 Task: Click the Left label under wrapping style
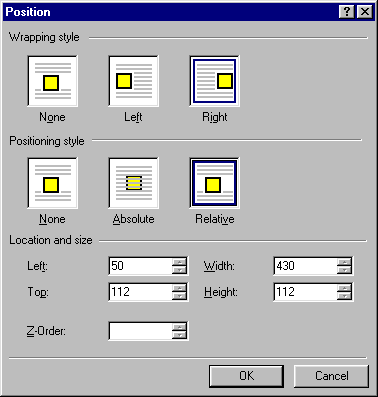point(133,117)
